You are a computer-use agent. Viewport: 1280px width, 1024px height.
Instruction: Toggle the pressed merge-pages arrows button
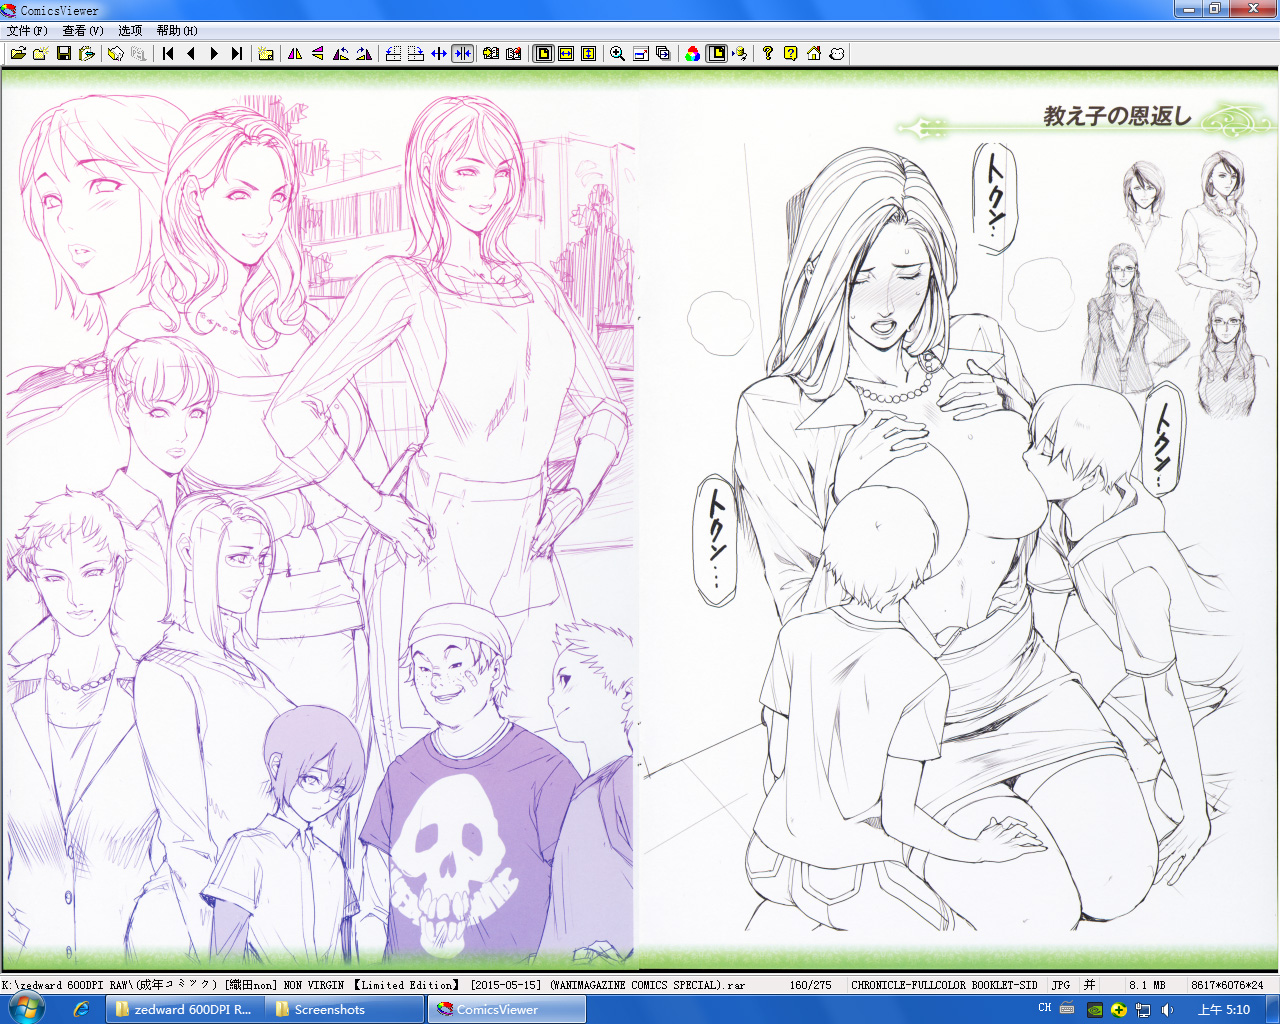pos(462,54)
